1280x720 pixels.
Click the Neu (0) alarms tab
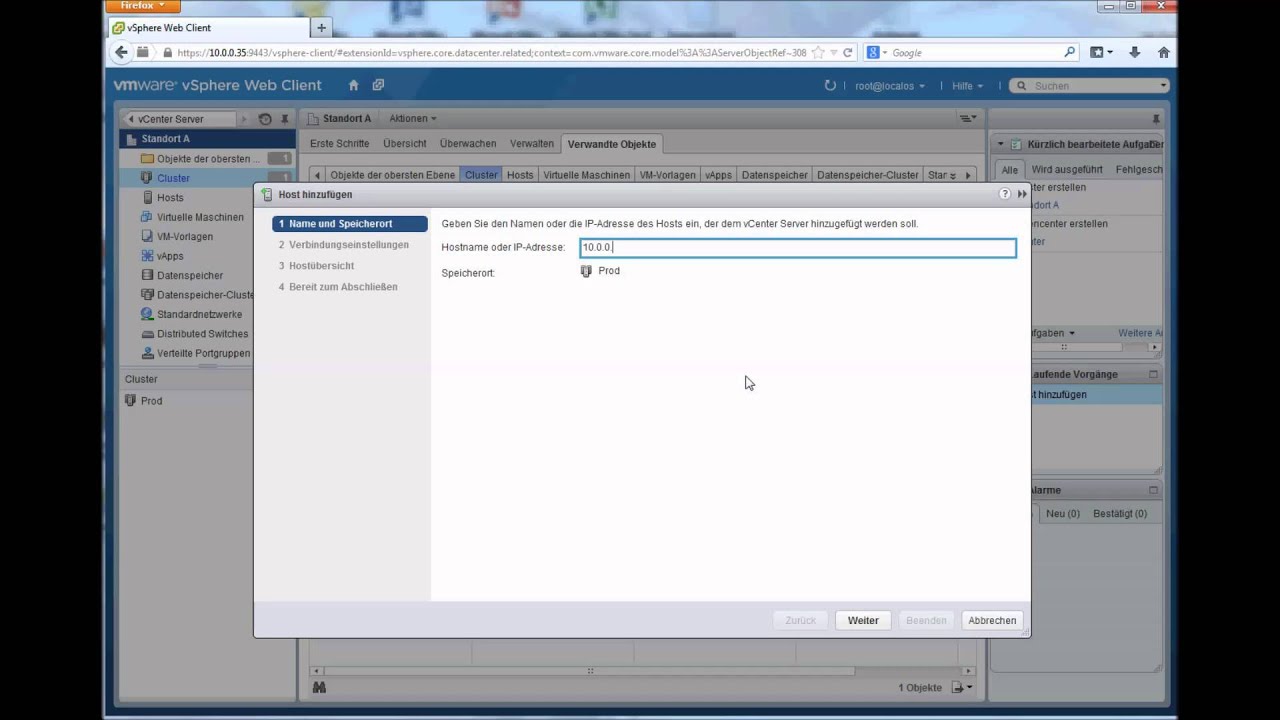click(1063, 514)
